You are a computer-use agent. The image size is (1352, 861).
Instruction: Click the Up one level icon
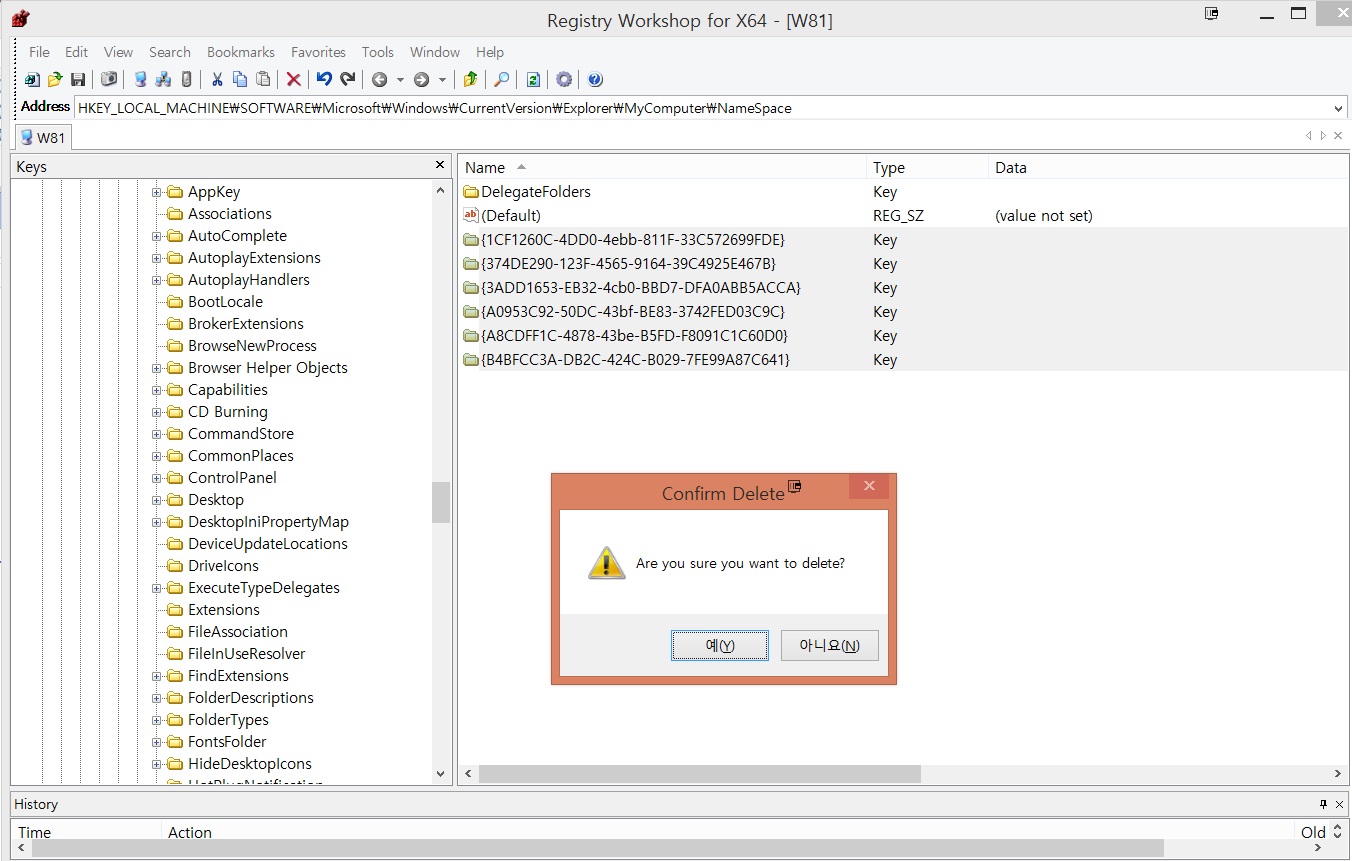tap(470, 80)
